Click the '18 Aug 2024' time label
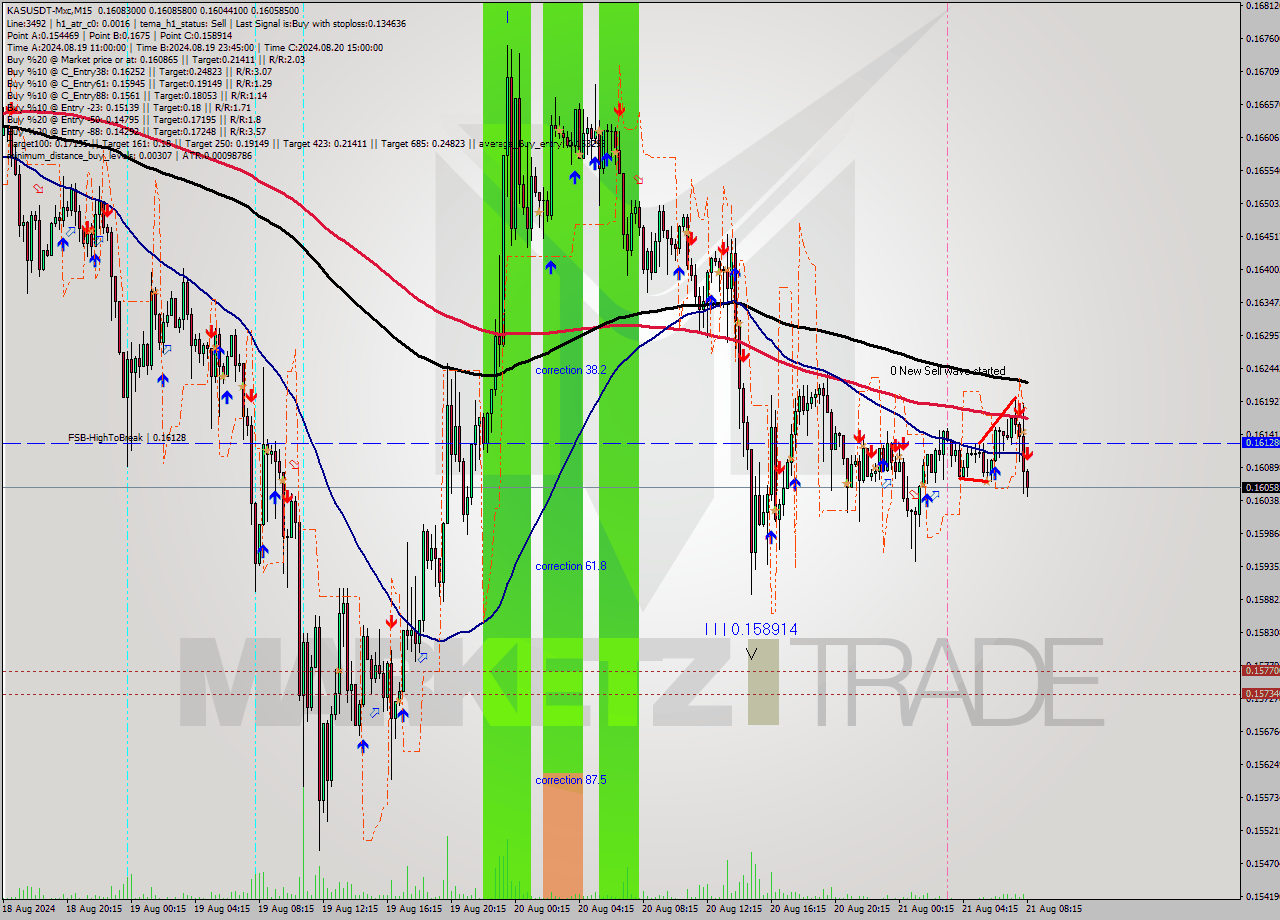 tap(30, 909)
